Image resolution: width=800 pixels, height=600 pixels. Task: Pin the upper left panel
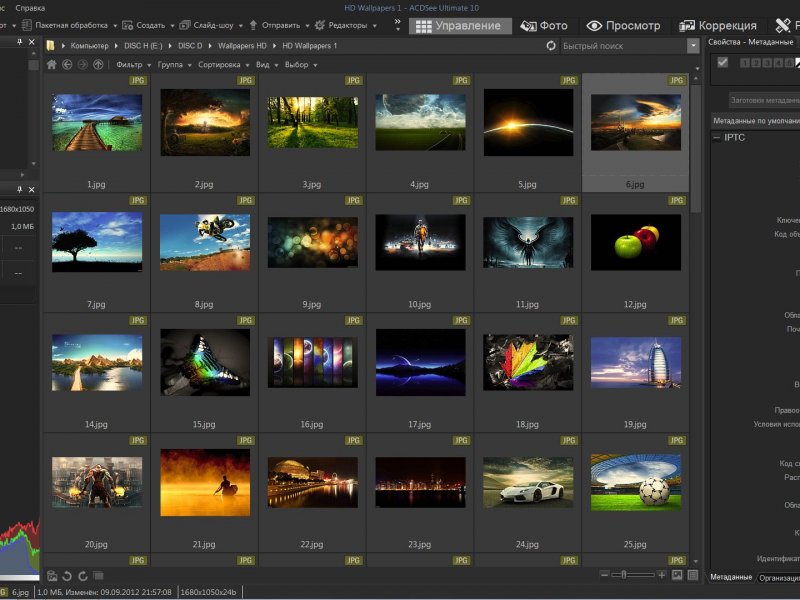20,42
